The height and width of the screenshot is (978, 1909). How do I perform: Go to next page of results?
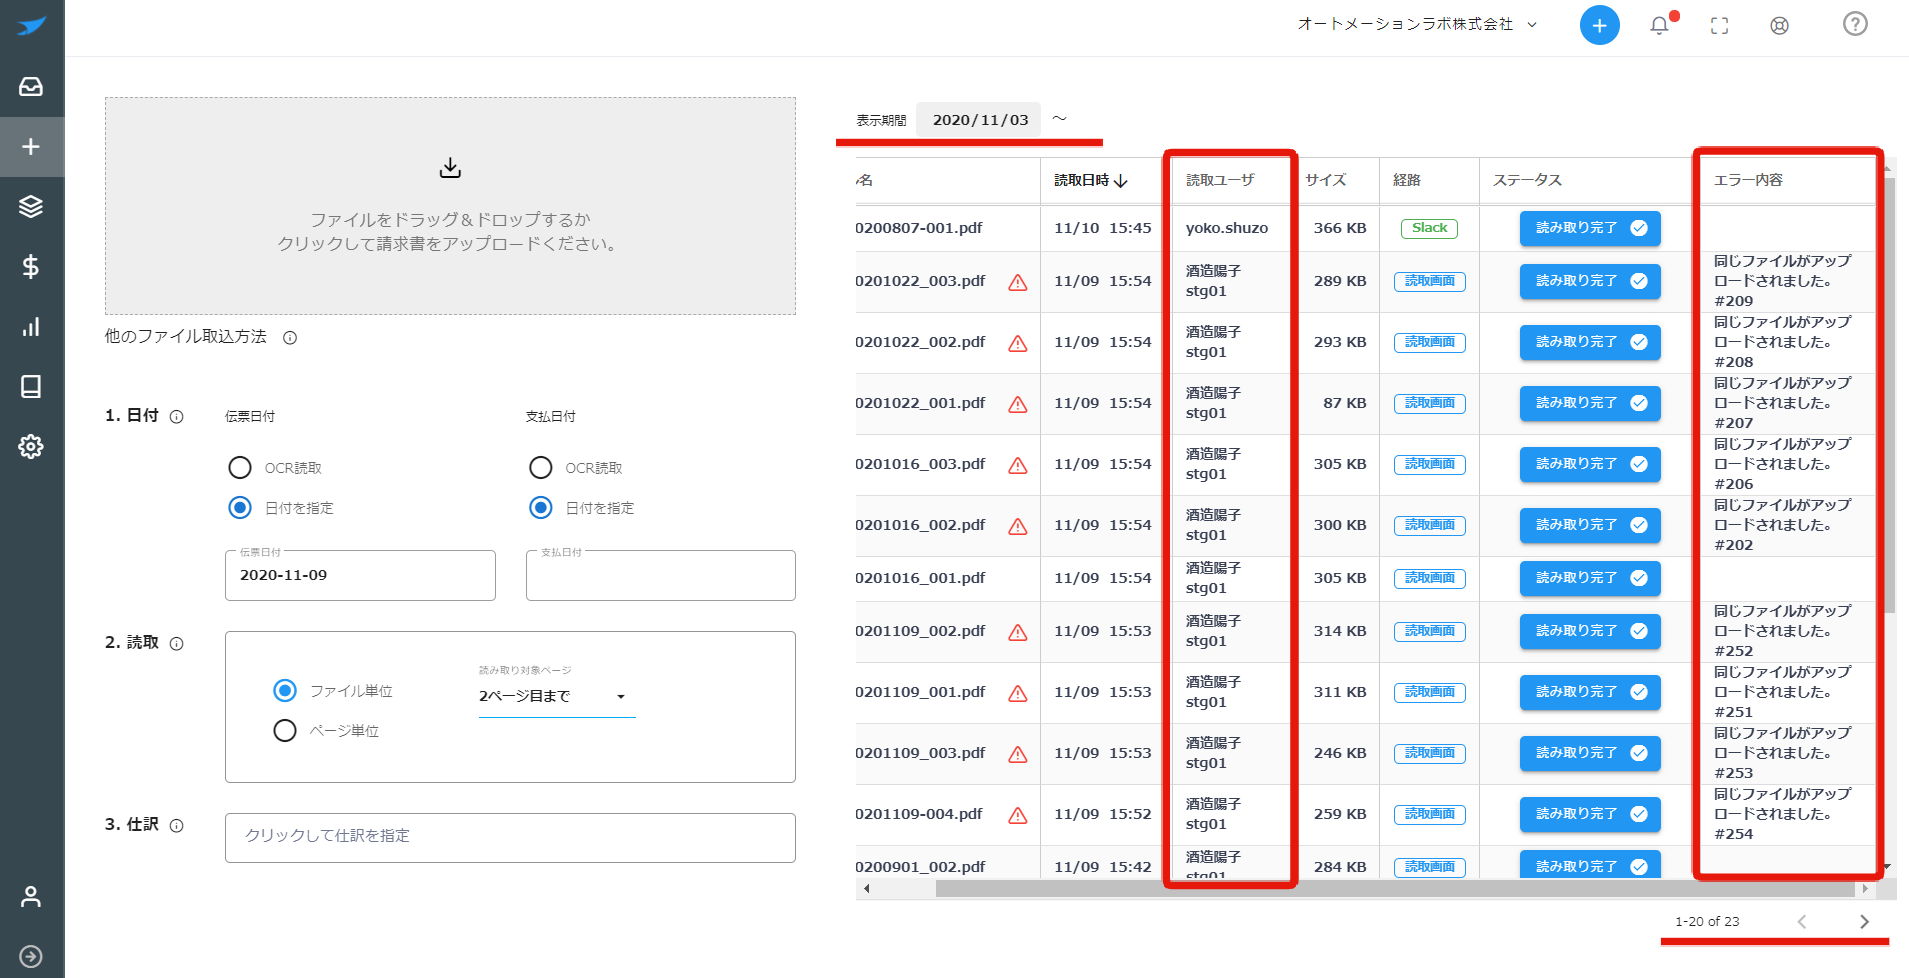[1864, 922]
